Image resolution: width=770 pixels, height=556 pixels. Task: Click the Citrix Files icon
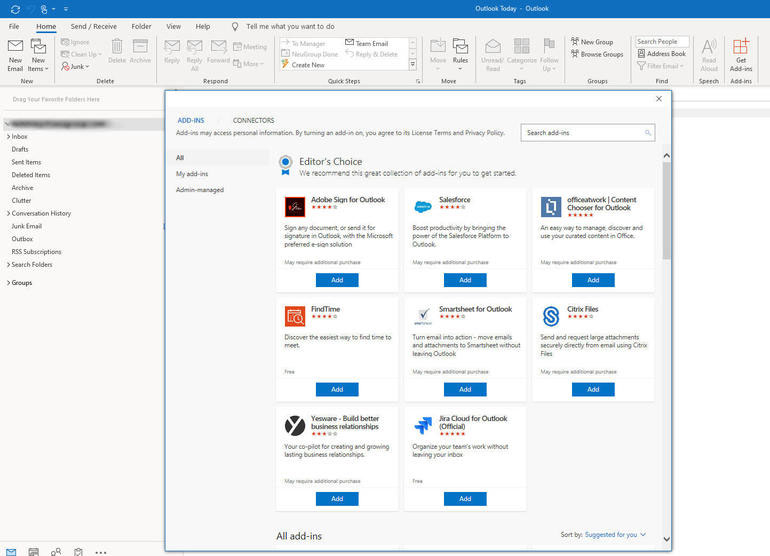coord(551,316)
